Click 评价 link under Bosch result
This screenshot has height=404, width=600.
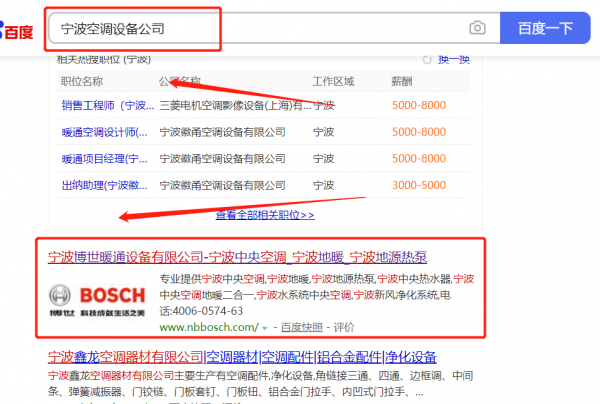click(x=344, y=327)
